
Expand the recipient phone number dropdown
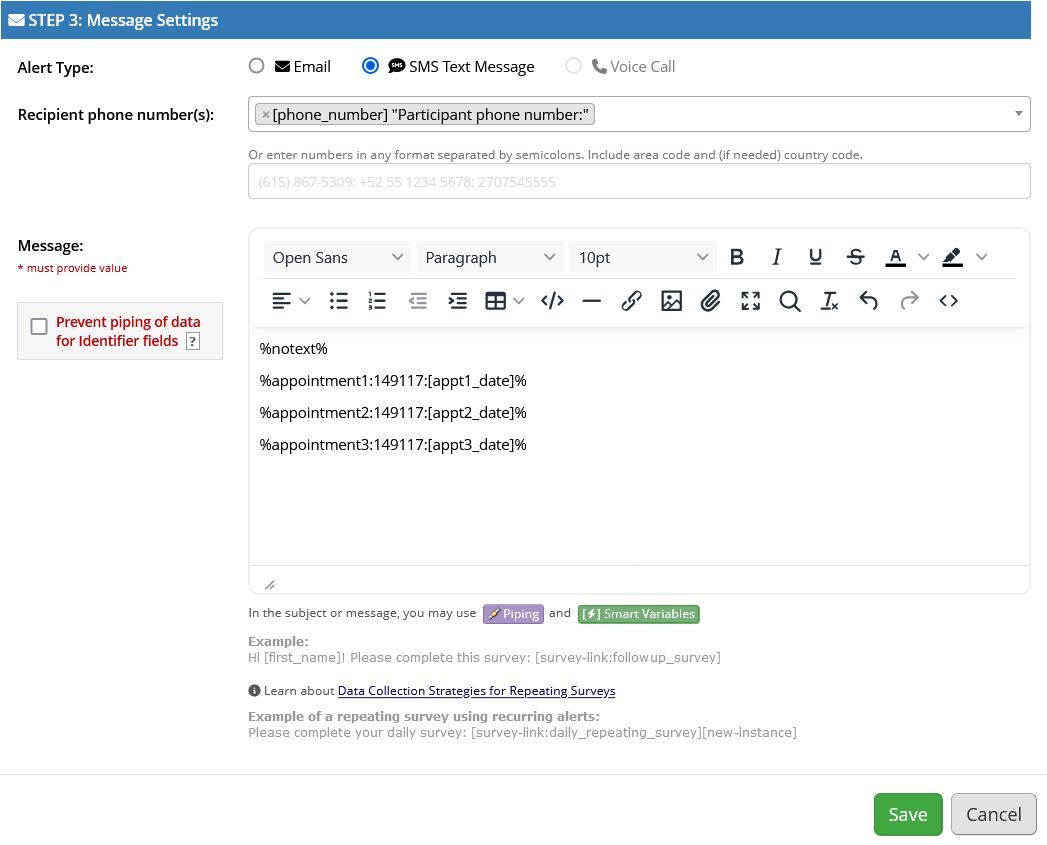[1018, 114]
